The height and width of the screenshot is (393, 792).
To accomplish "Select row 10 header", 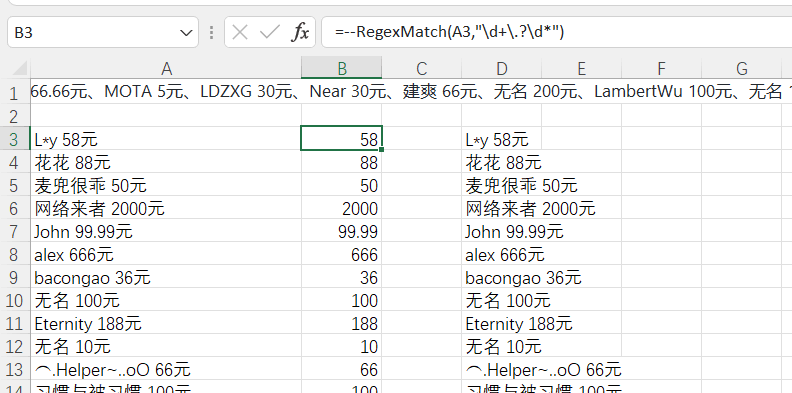I will pos(14,300).
